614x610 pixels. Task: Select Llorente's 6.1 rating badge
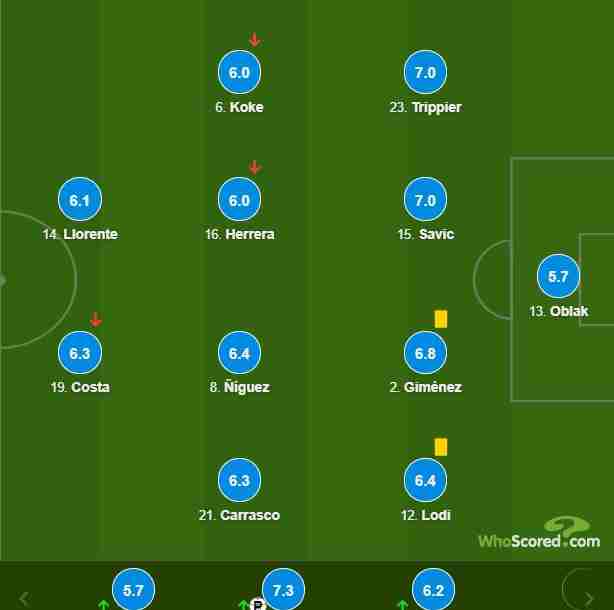coord(80,199)
